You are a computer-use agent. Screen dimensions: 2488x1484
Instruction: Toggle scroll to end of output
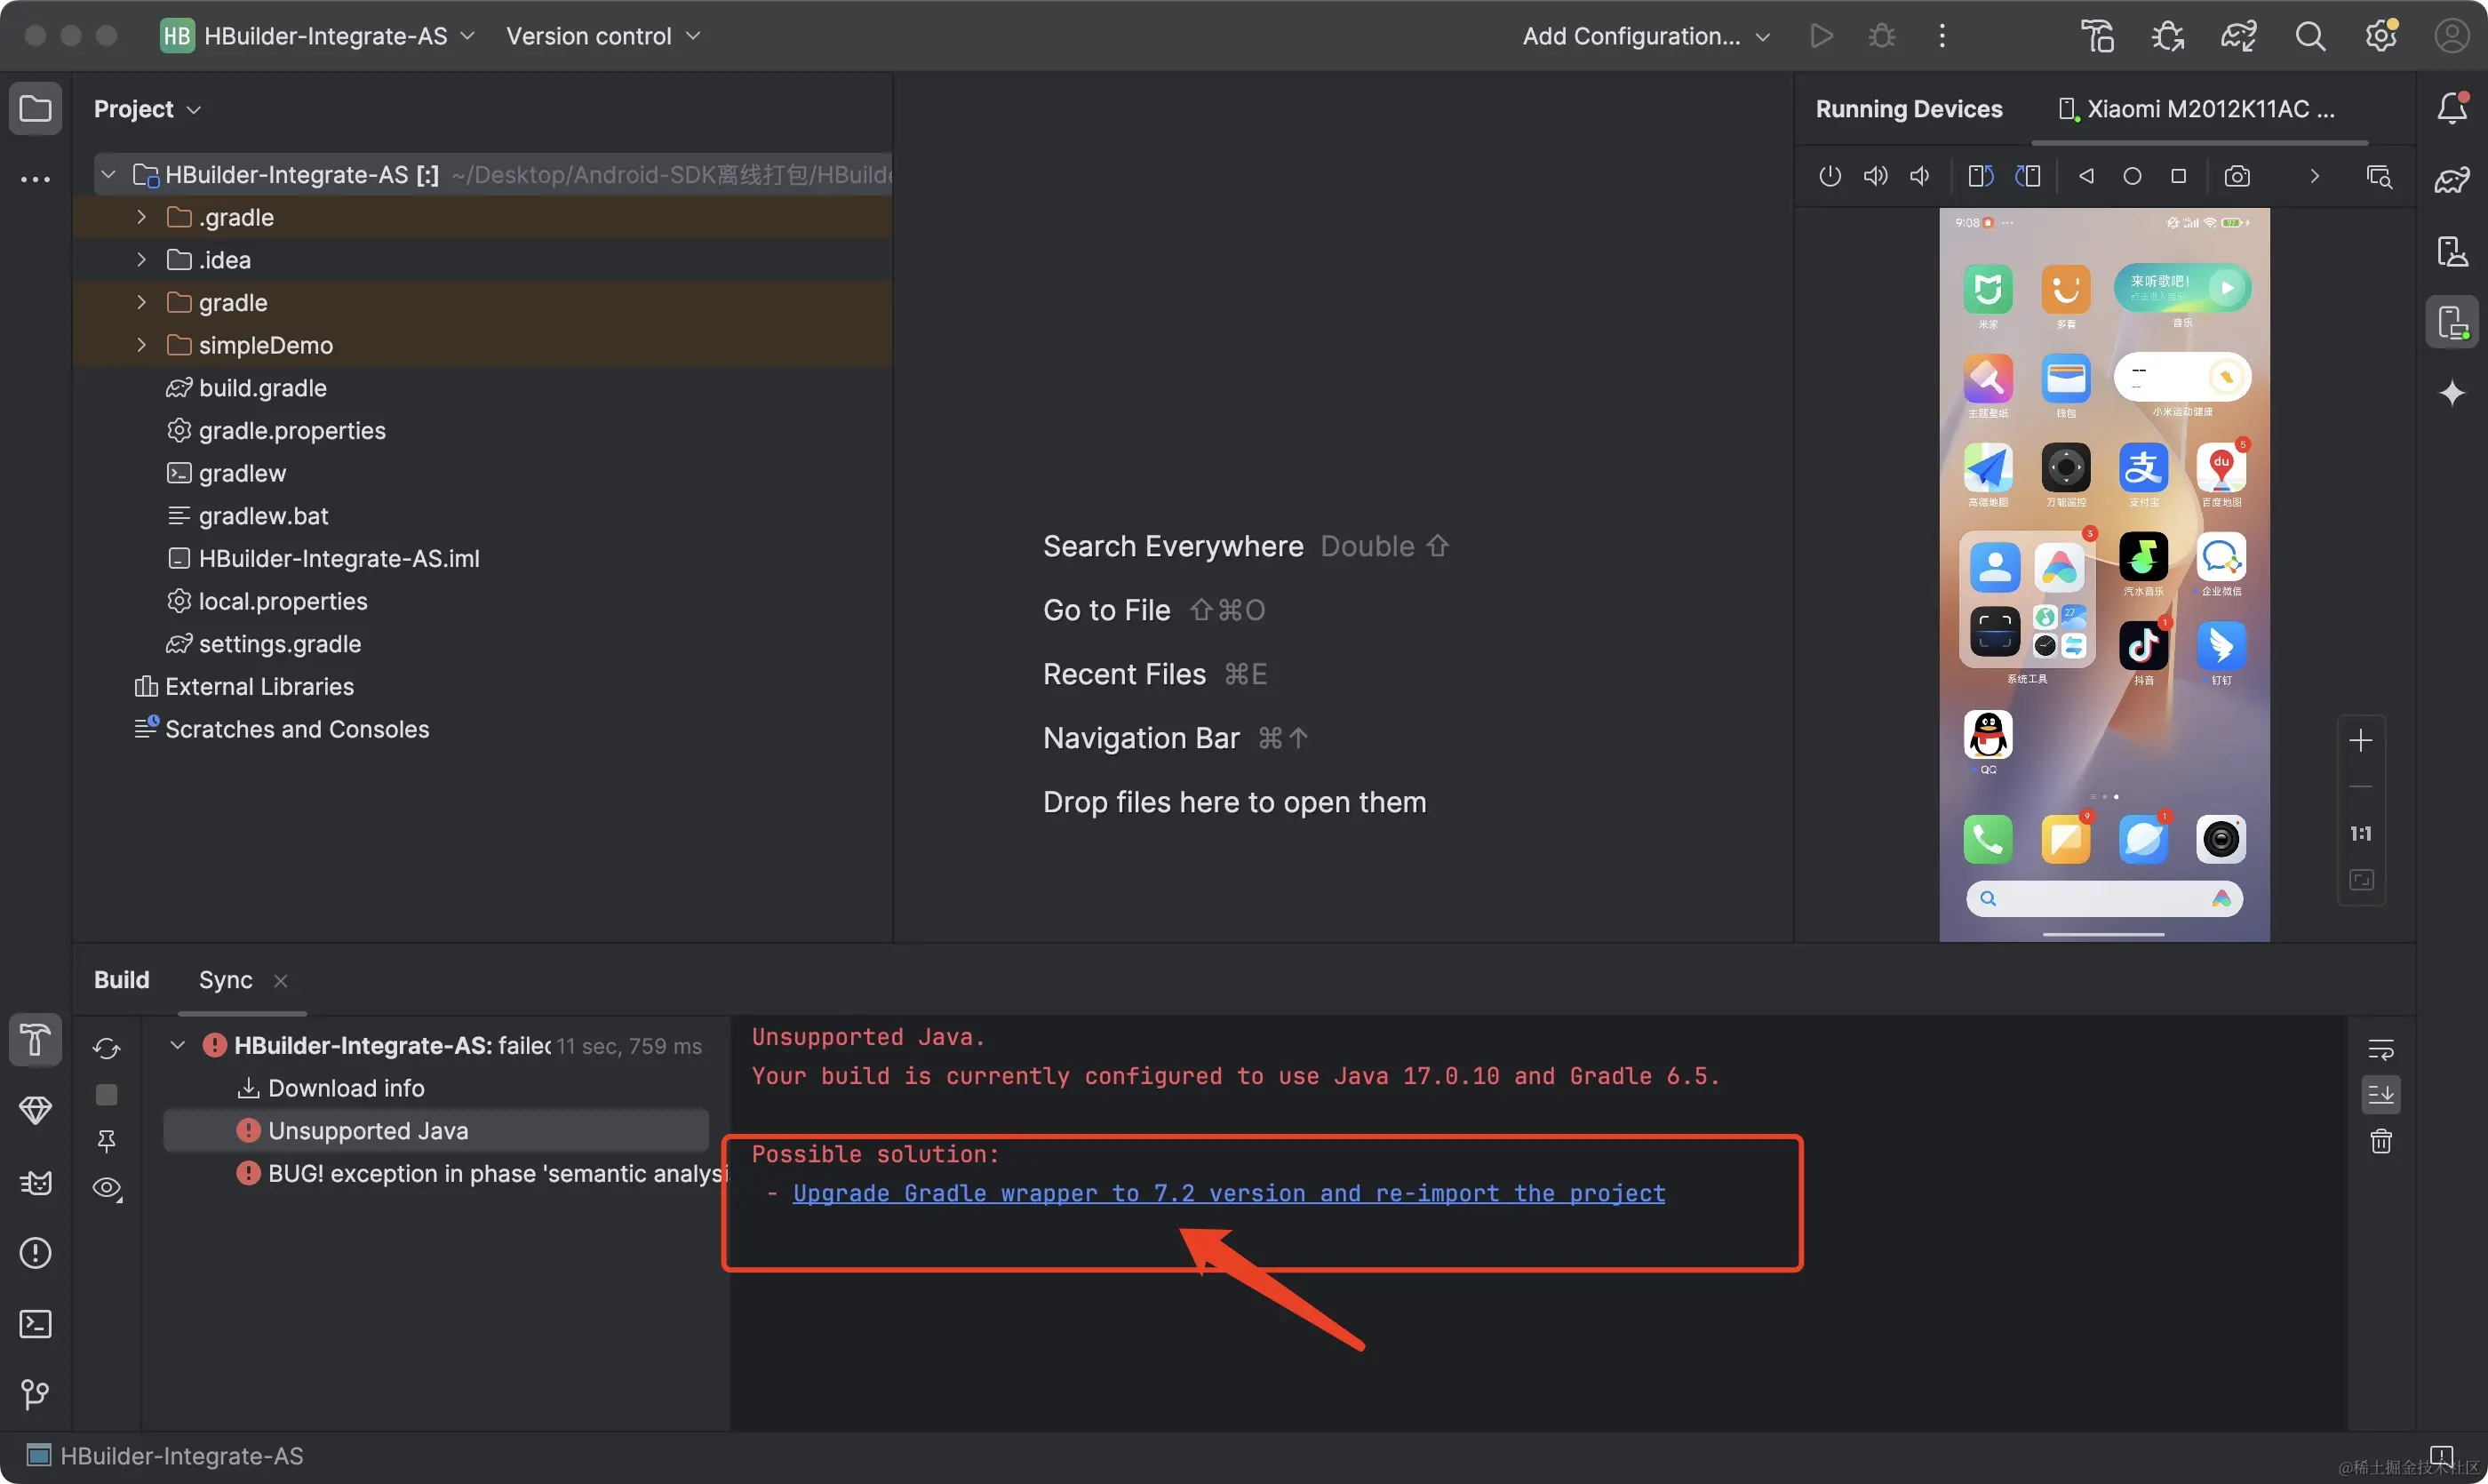coord(2381,1095)
